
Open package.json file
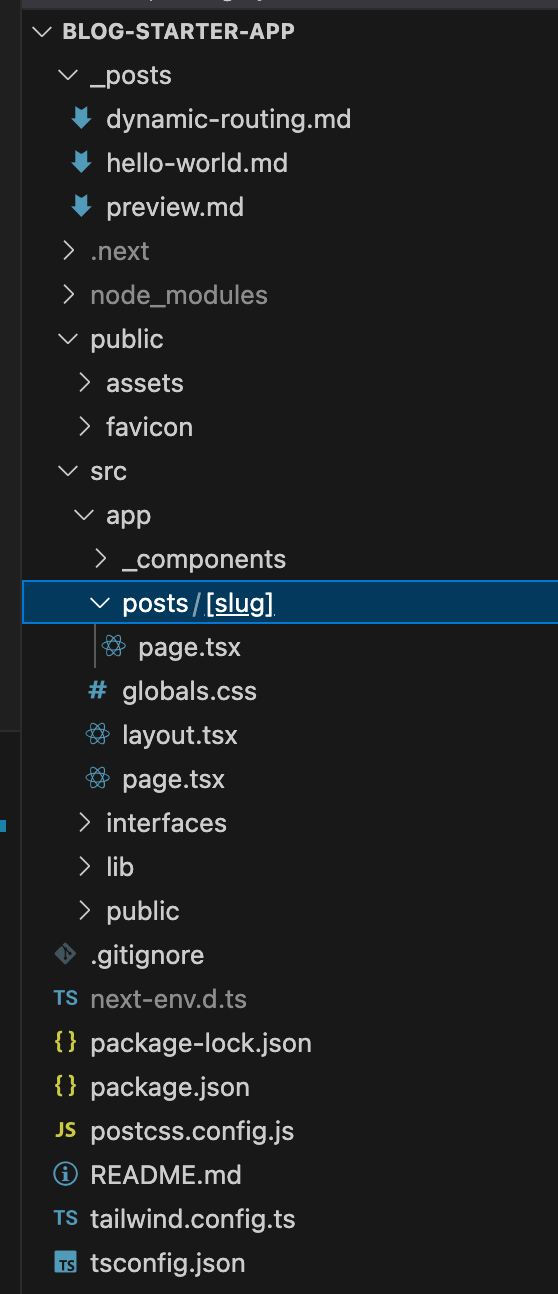click(x=170, y=1087)
